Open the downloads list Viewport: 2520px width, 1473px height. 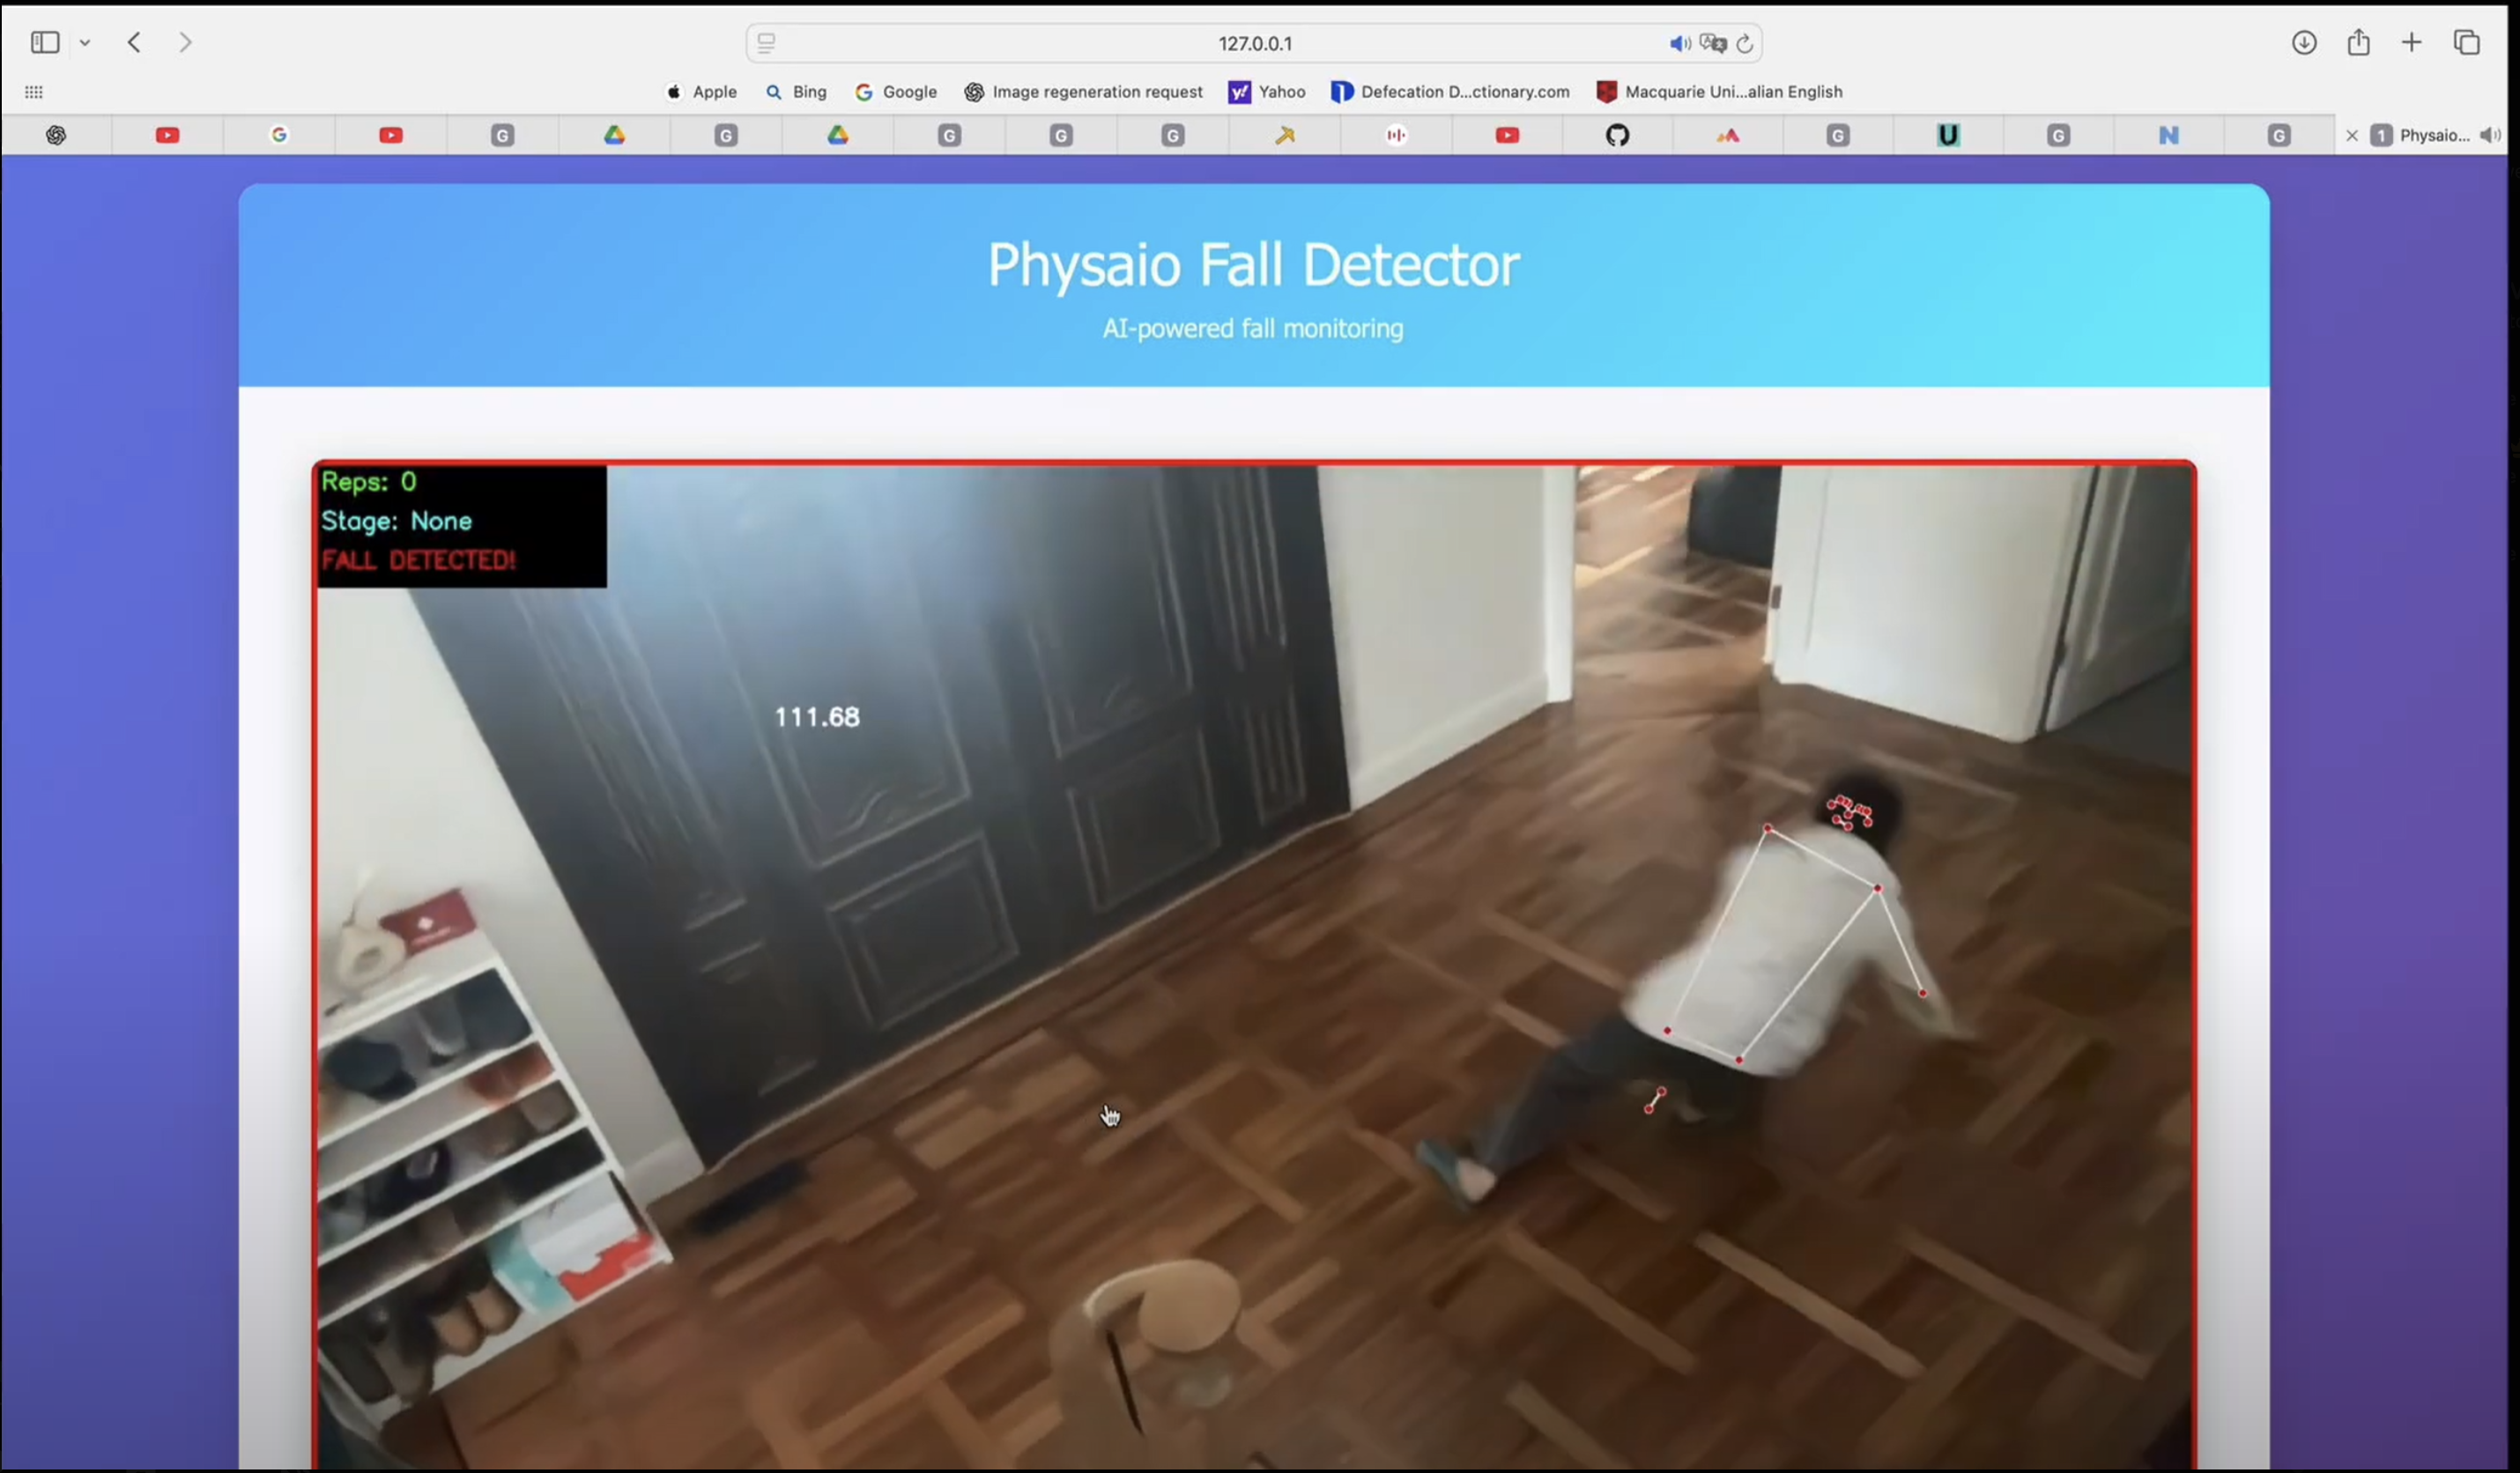(x=2304, y=42)
